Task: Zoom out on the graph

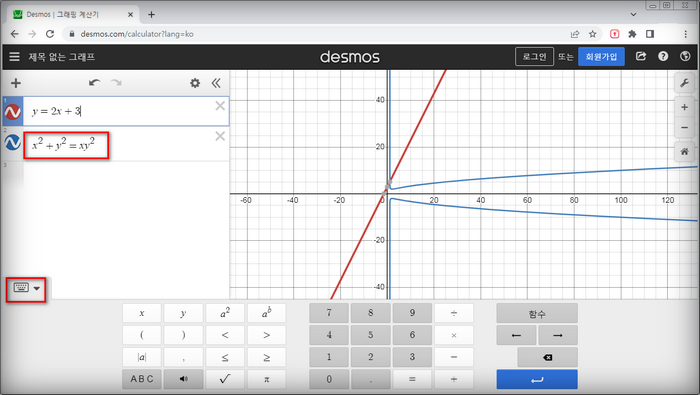Action: click(x=684, y=128)
